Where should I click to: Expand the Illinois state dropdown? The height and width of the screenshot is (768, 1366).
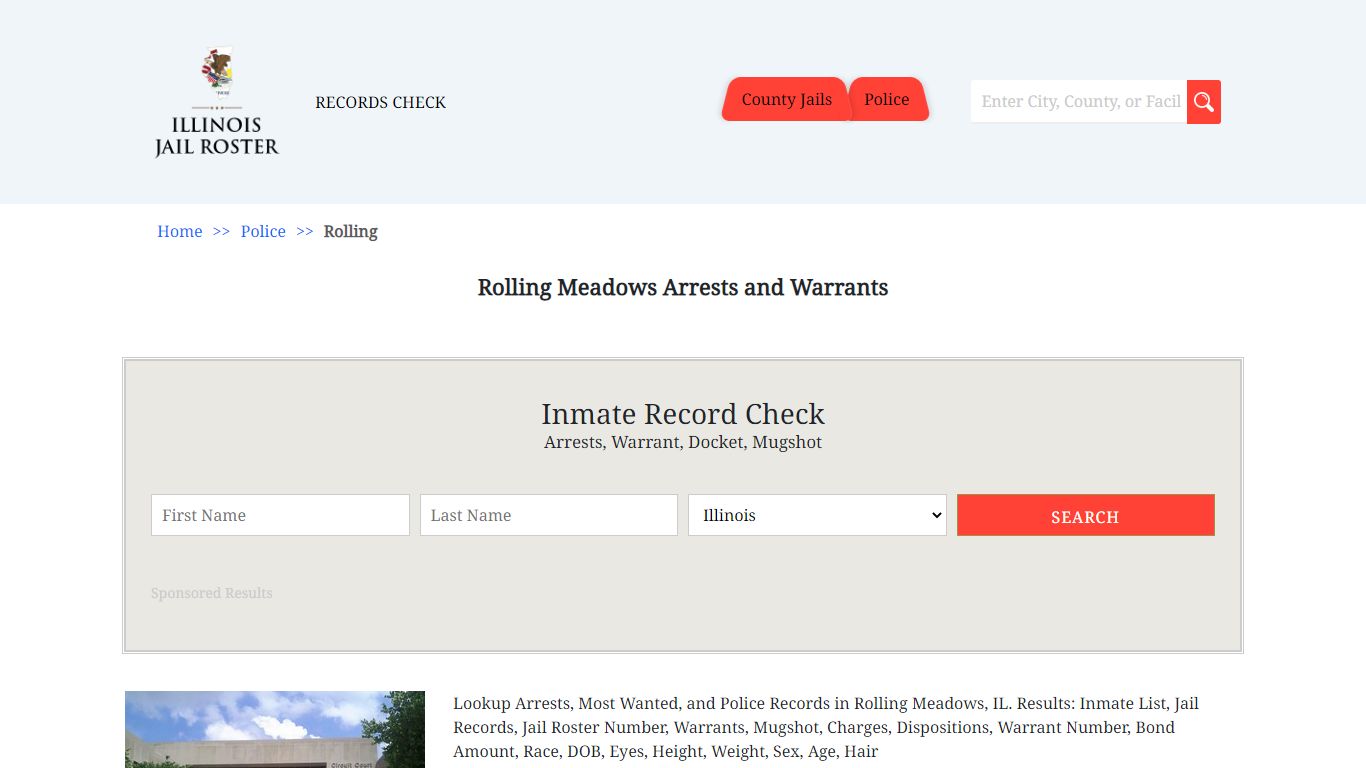pyautogui.click(x=817, y=515)
